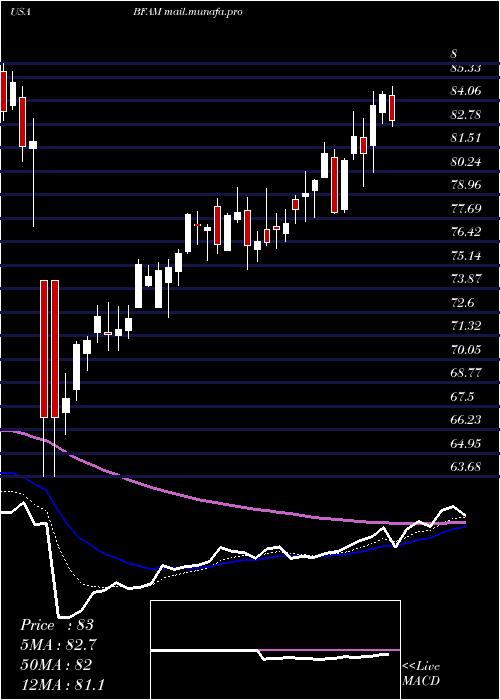The image size is (500, 700).
Task: Click the 73.87 price axis label
Action: tap(466, 279)
